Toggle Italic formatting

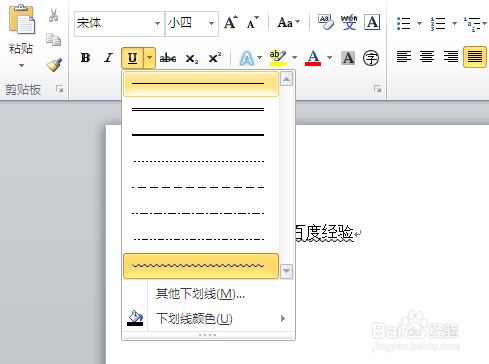(108, 58)
